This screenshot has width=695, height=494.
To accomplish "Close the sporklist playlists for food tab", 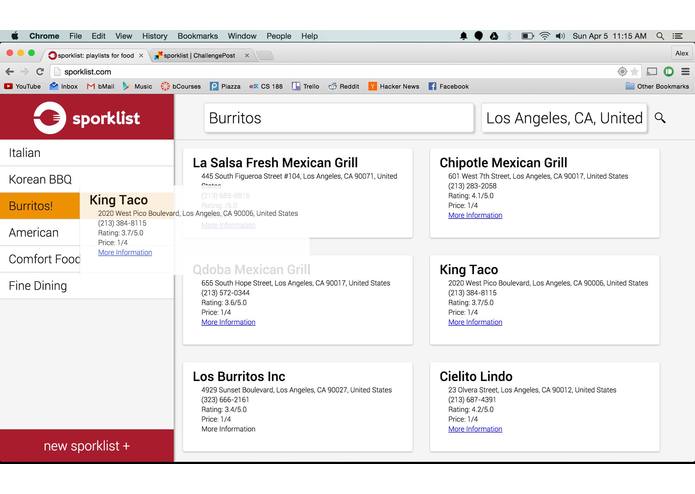I will 141,55.
